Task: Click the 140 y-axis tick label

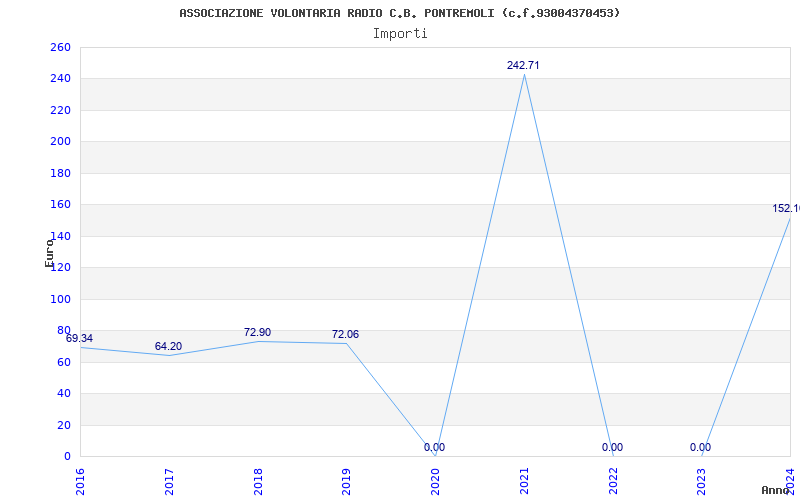Action: [x=60, y=236]
